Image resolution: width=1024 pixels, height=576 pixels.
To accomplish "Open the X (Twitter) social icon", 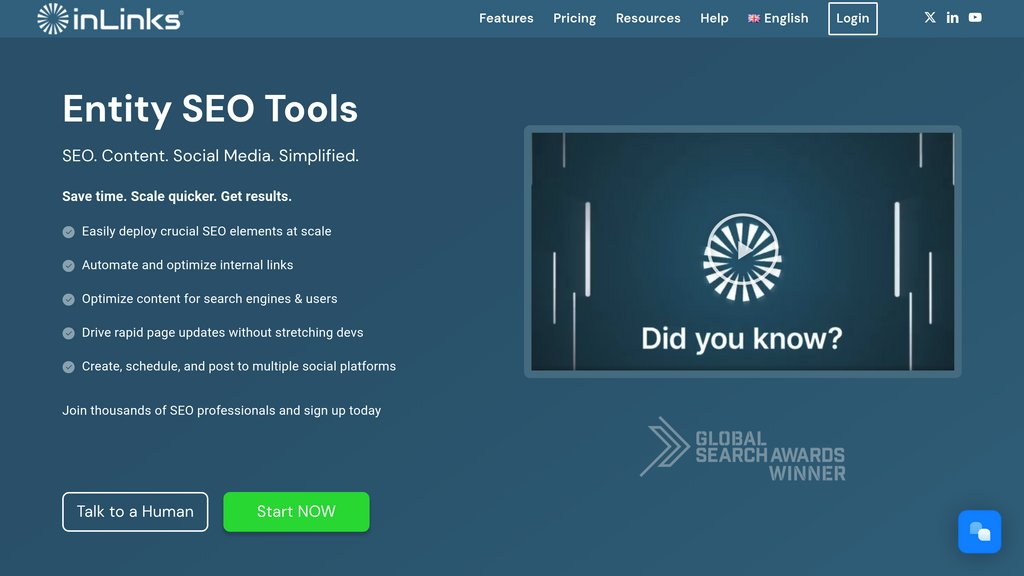I will [x=930, y=18].
